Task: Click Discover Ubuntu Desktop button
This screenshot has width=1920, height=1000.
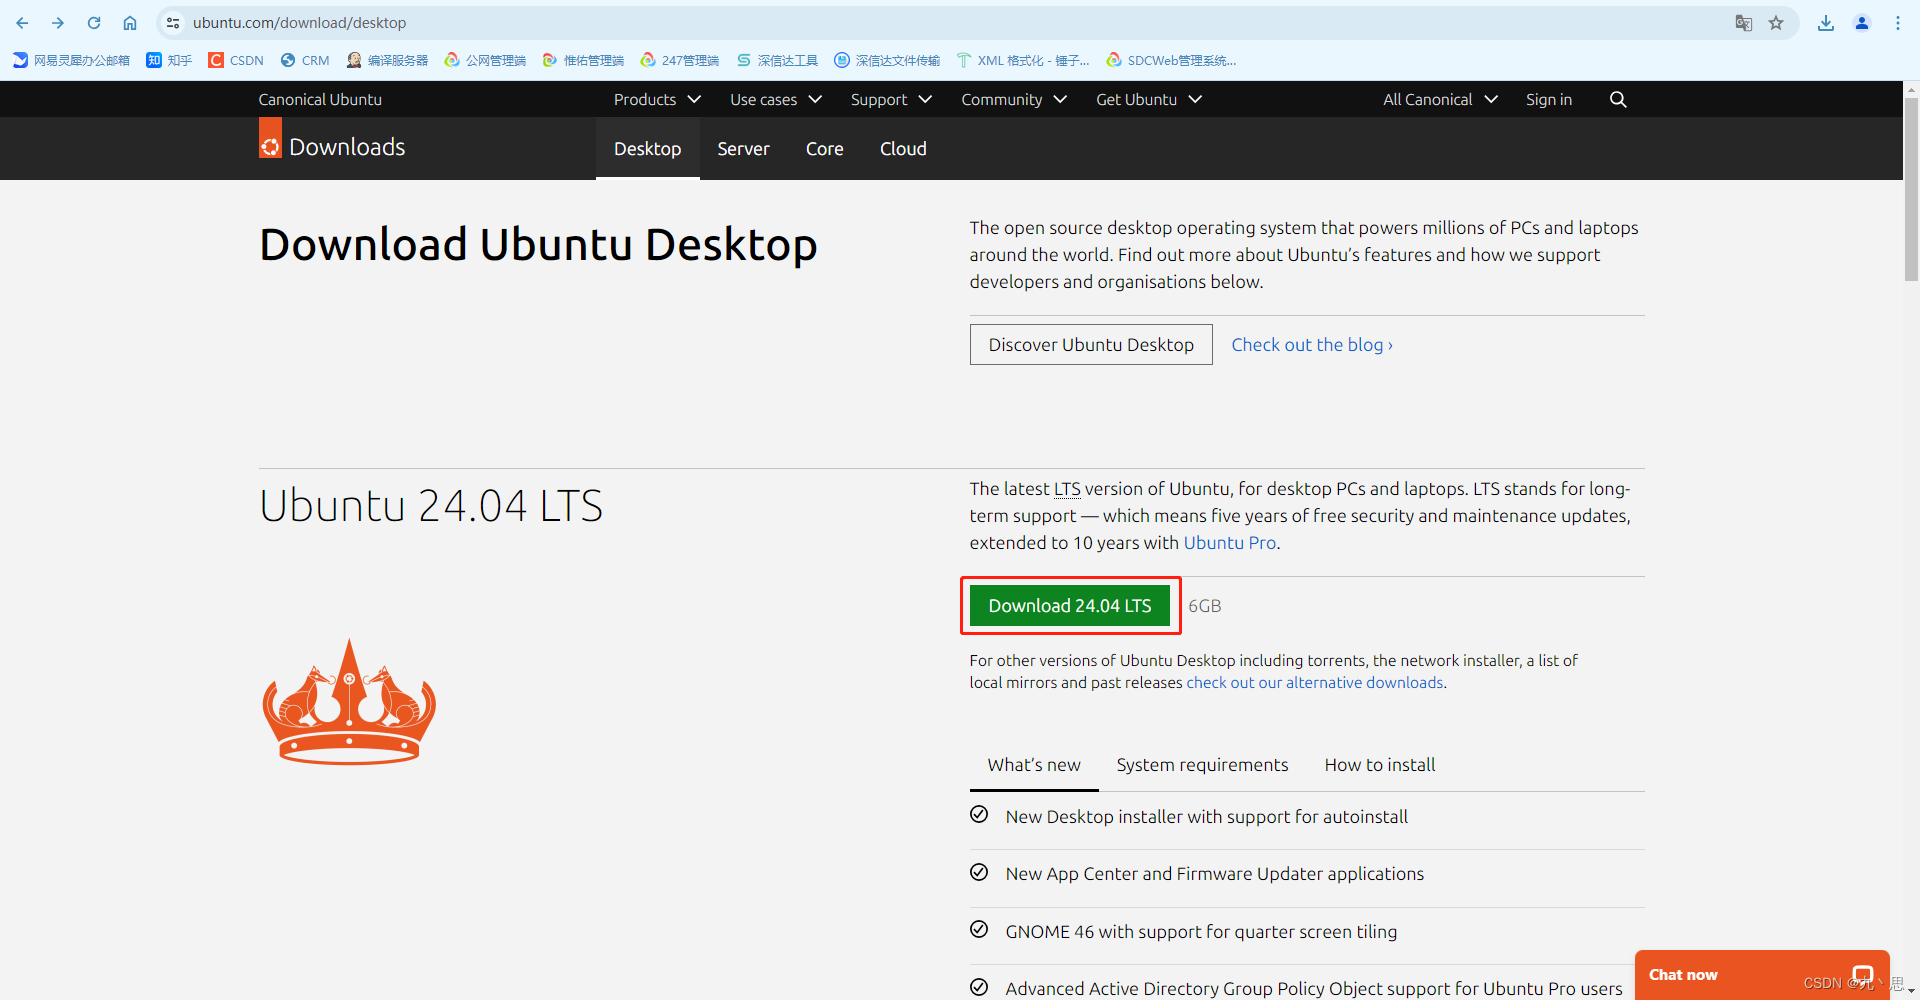Action: pyautogui.click(x=1091, y=345)
